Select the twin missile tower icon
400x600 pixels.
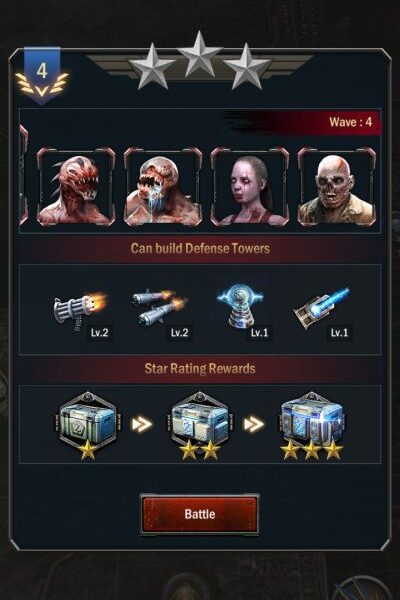(158, 307)
